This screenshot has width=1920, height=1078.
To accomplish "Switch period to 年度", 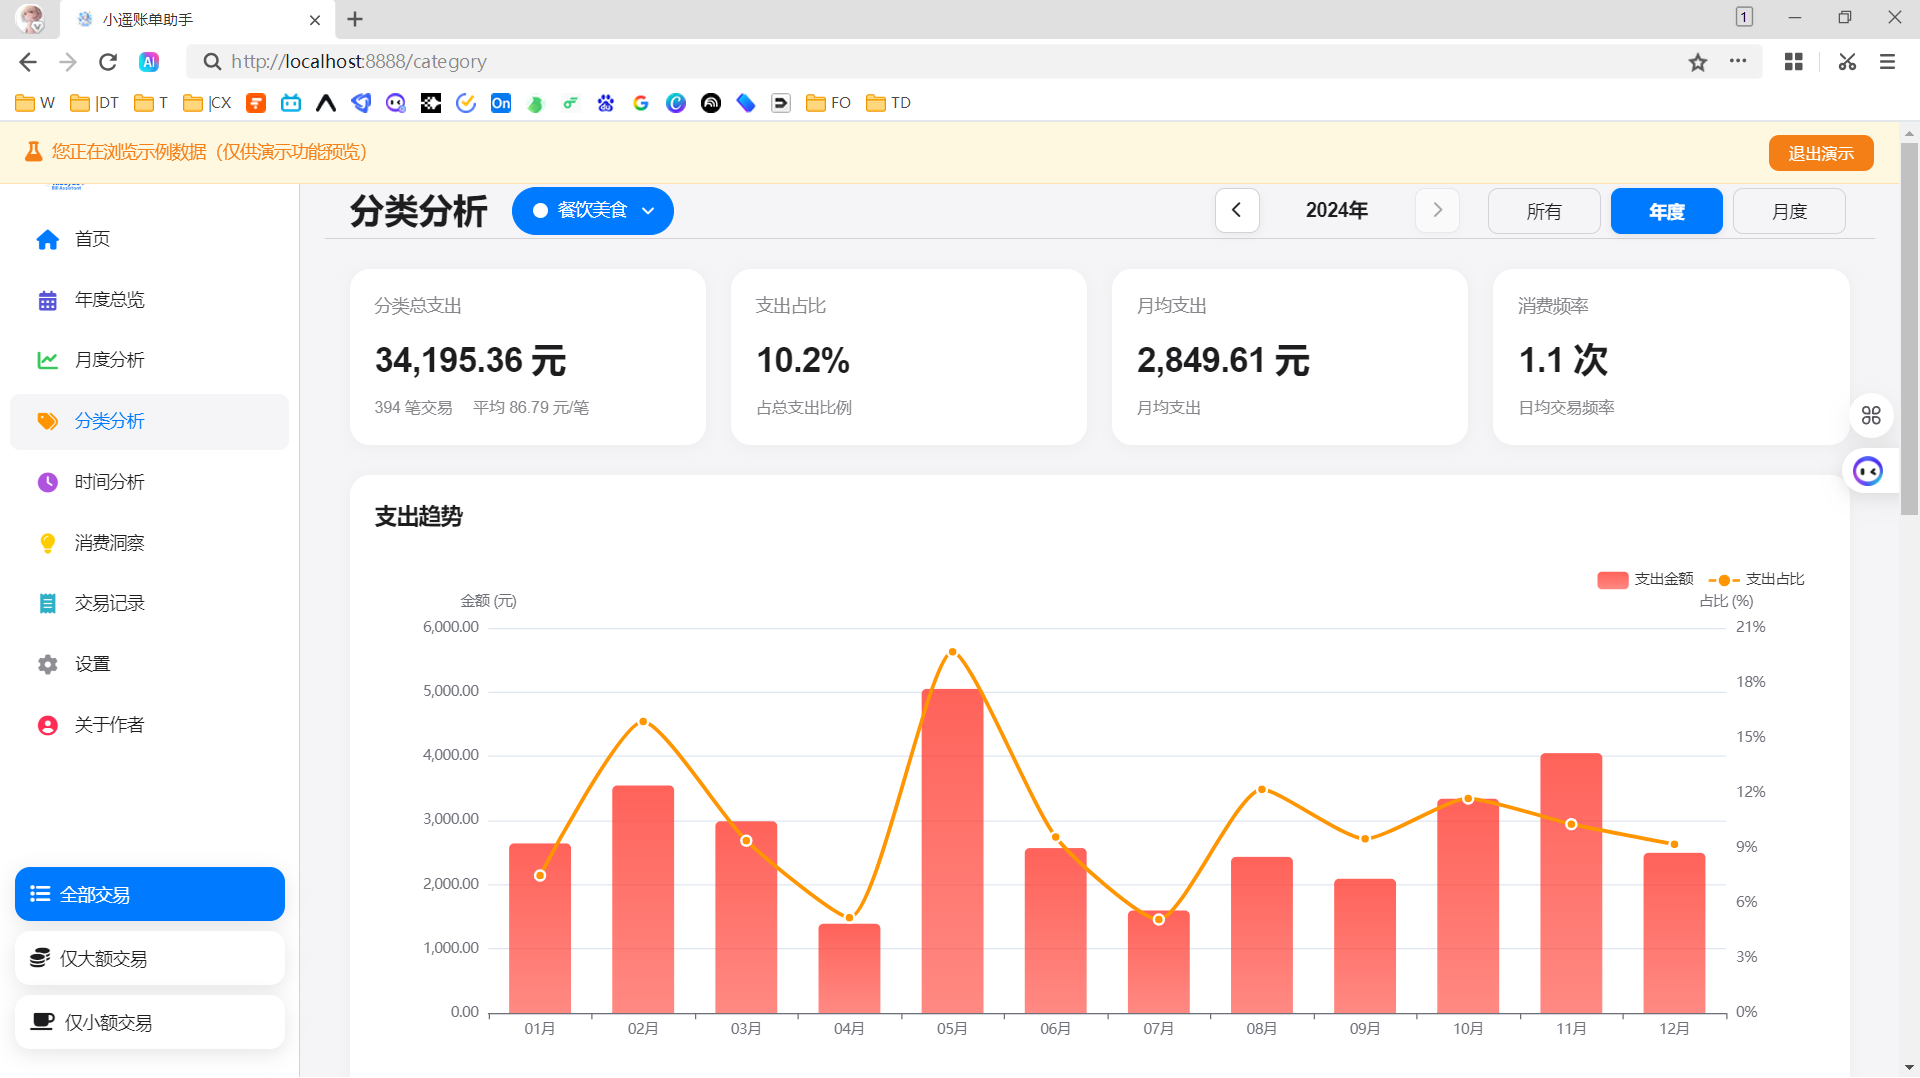I will click(1666, 211).
